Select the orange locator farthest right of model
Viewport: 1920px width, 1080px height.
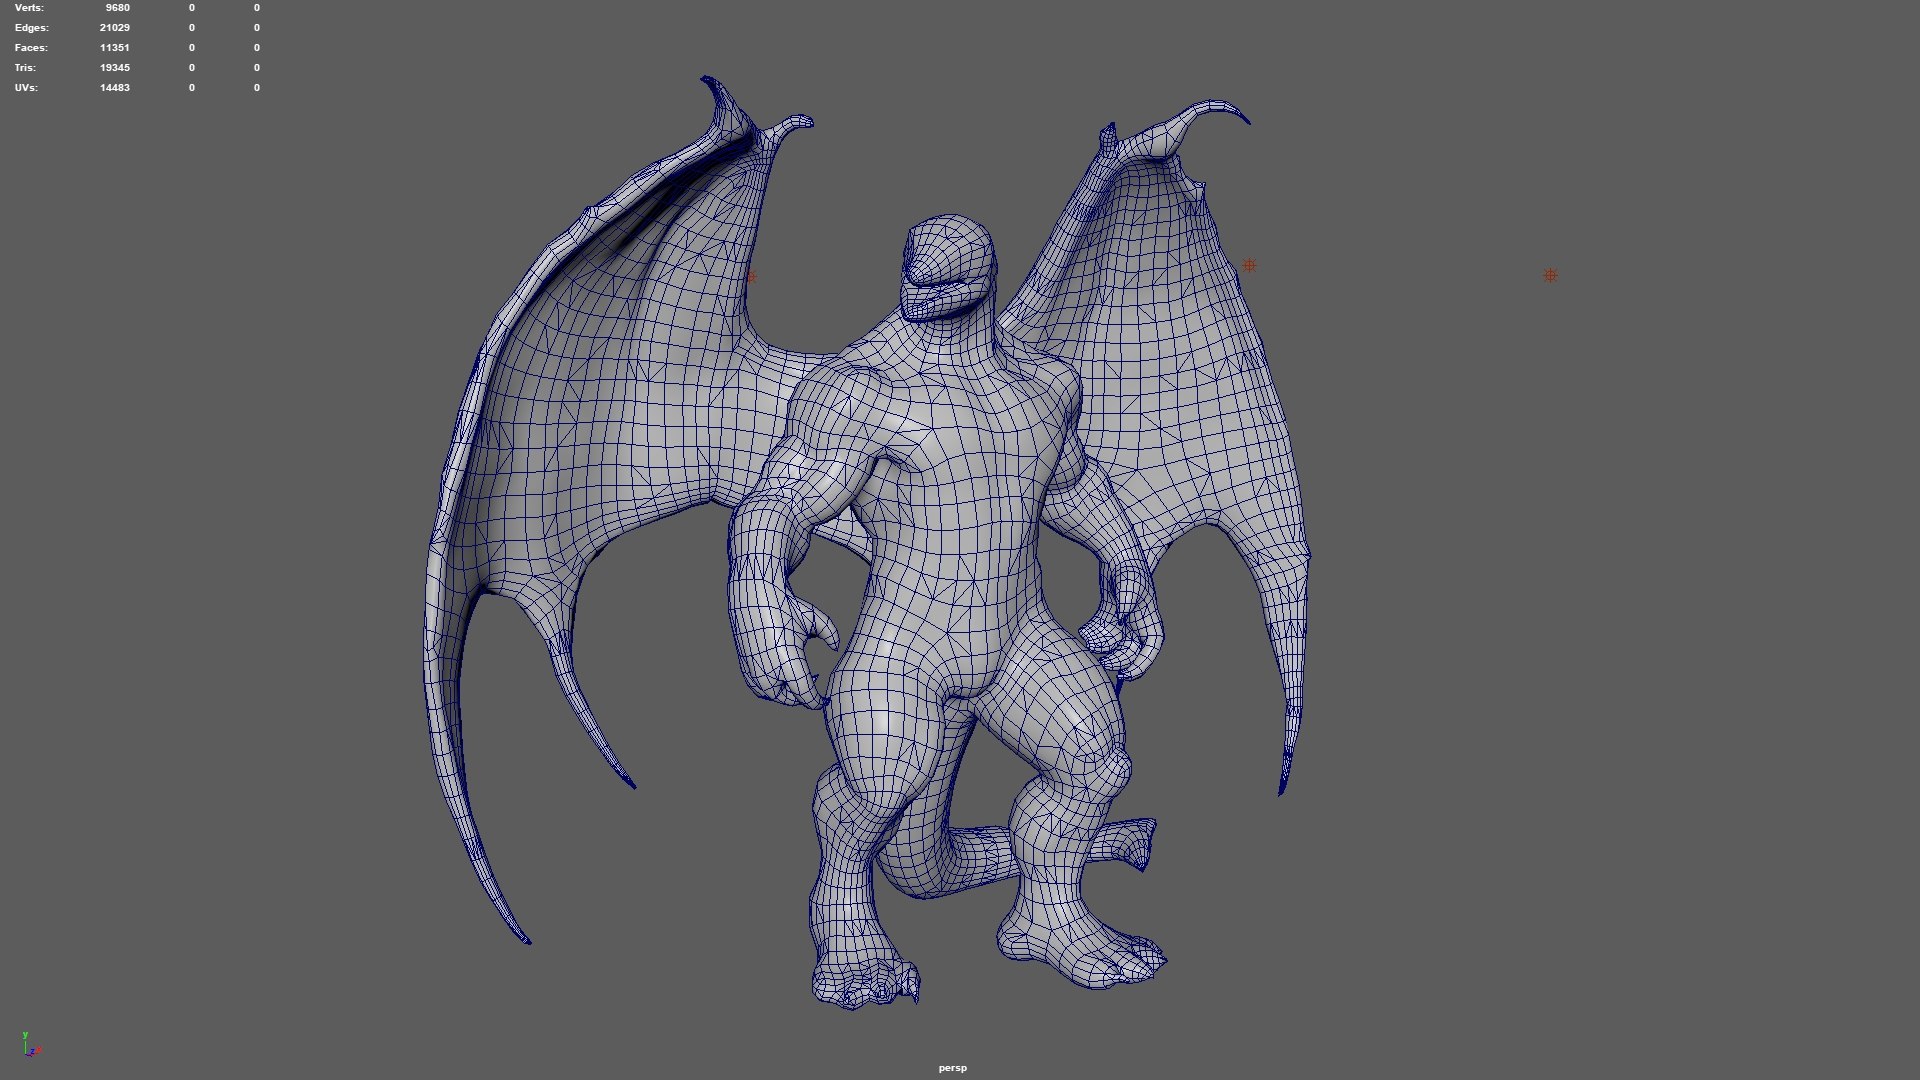1550,275
